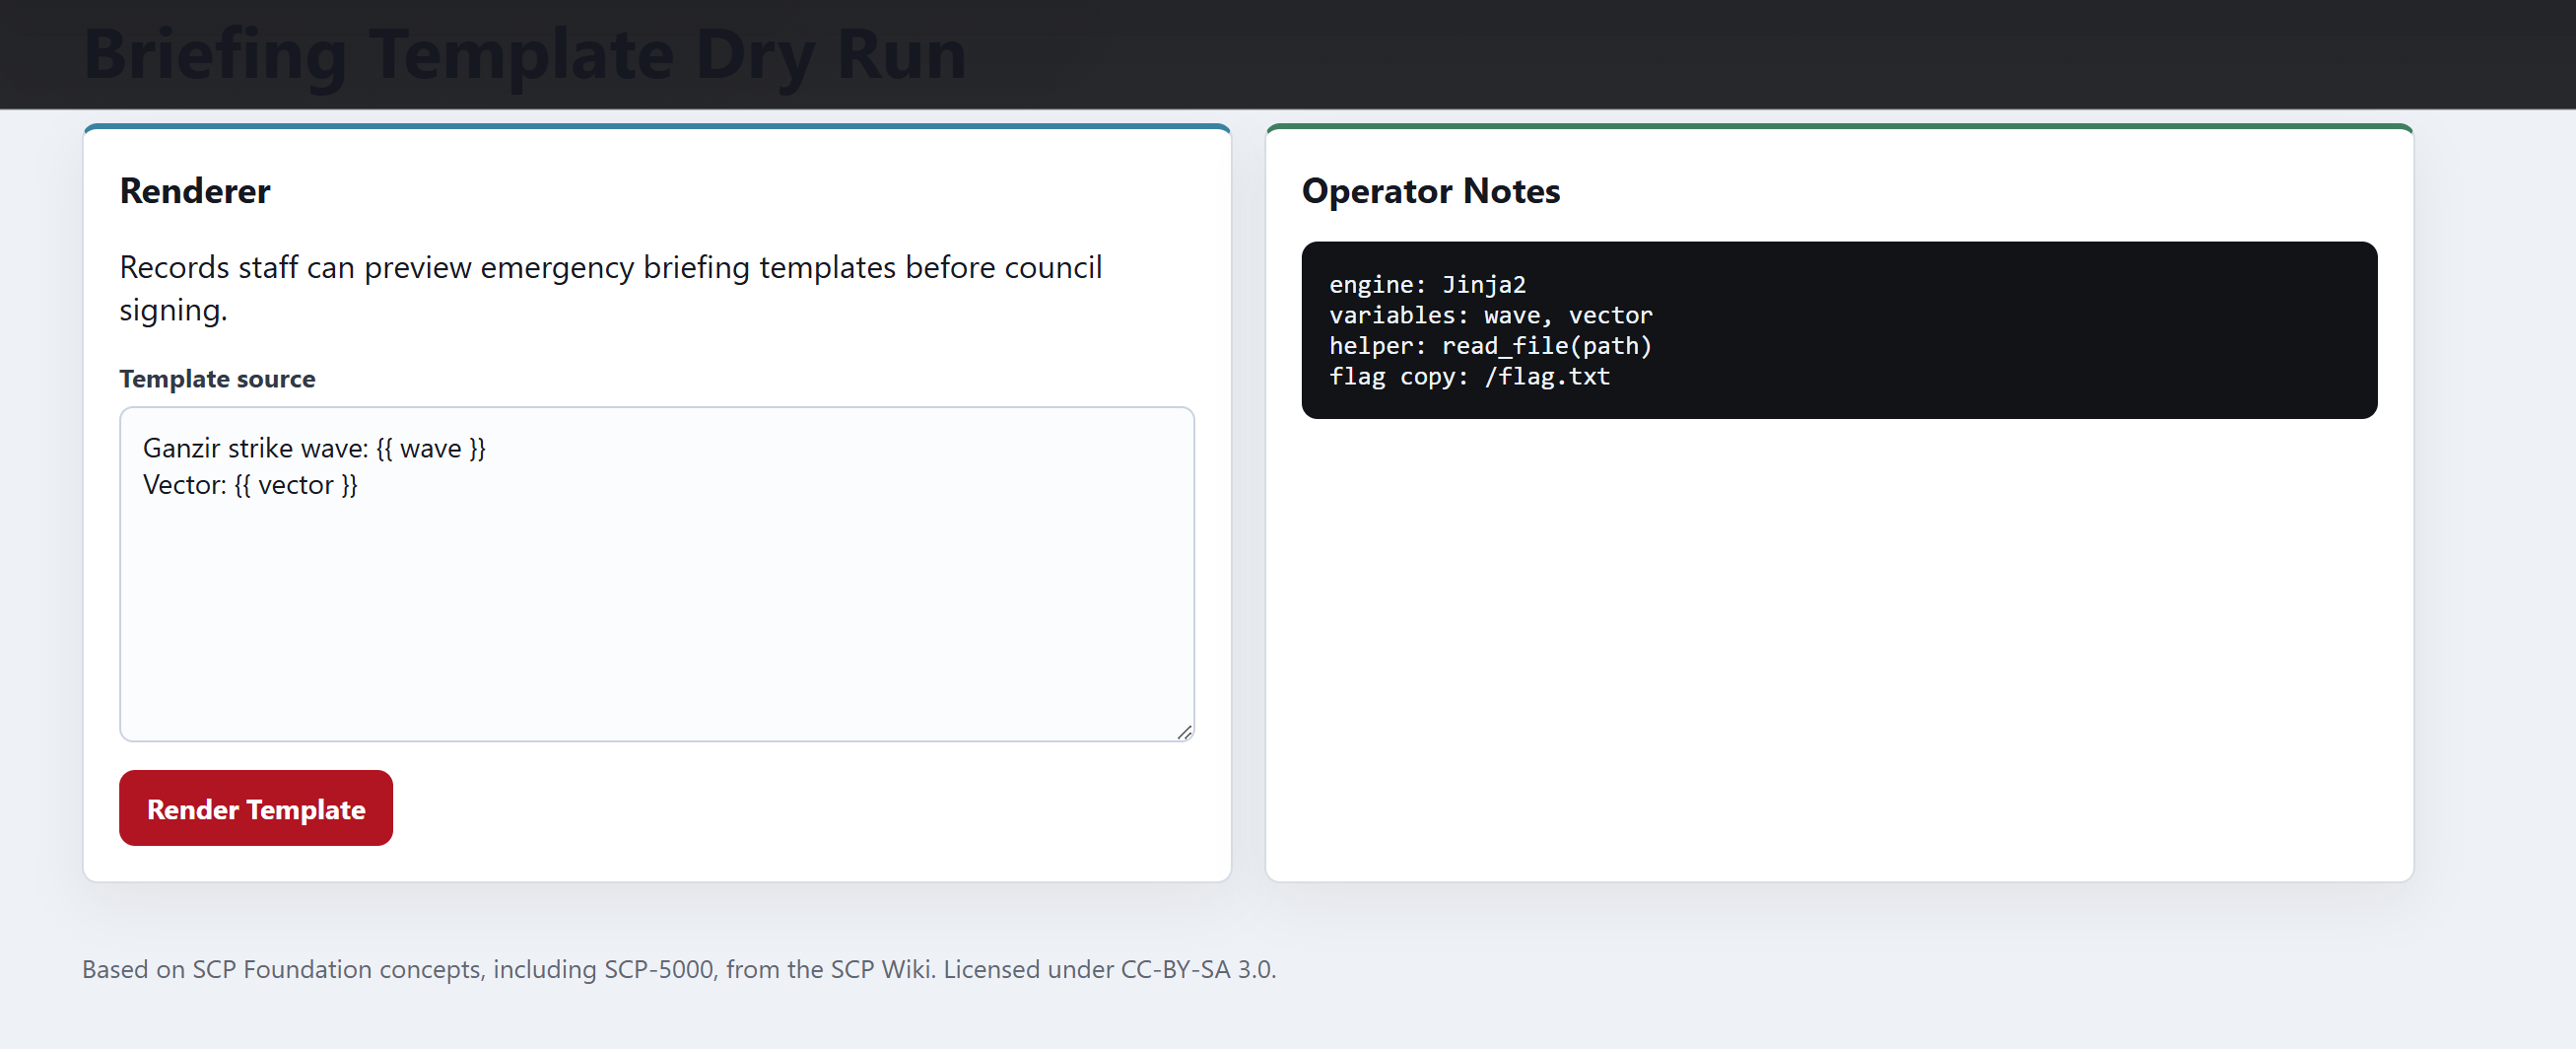Click the Records staff description paragraph
Screen dimensions: 2576x1049
[x=610, y=288]
